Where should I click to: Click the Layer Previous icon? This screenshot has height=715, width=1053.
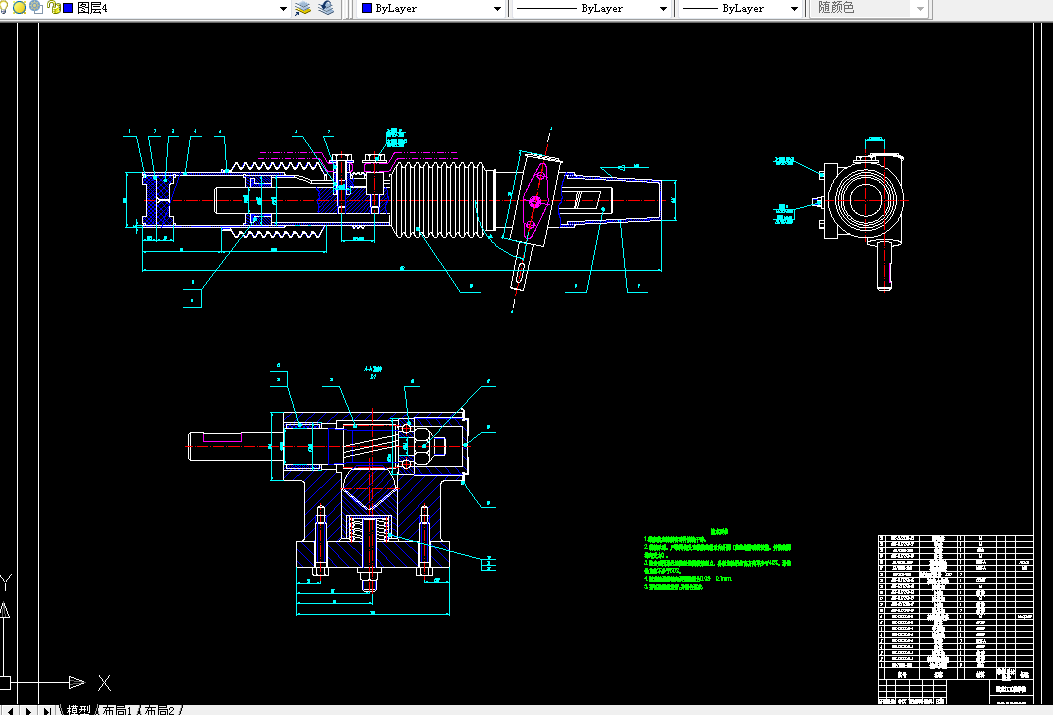326,8
